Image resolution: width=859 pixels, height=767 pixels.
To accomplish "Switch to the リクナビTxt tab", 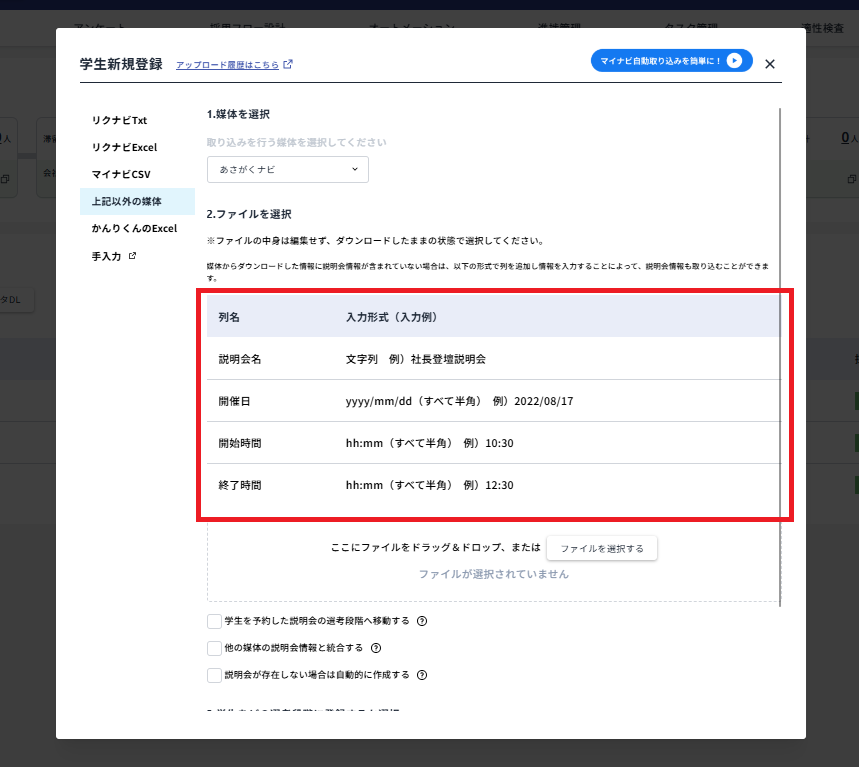I will pos(122,118).
